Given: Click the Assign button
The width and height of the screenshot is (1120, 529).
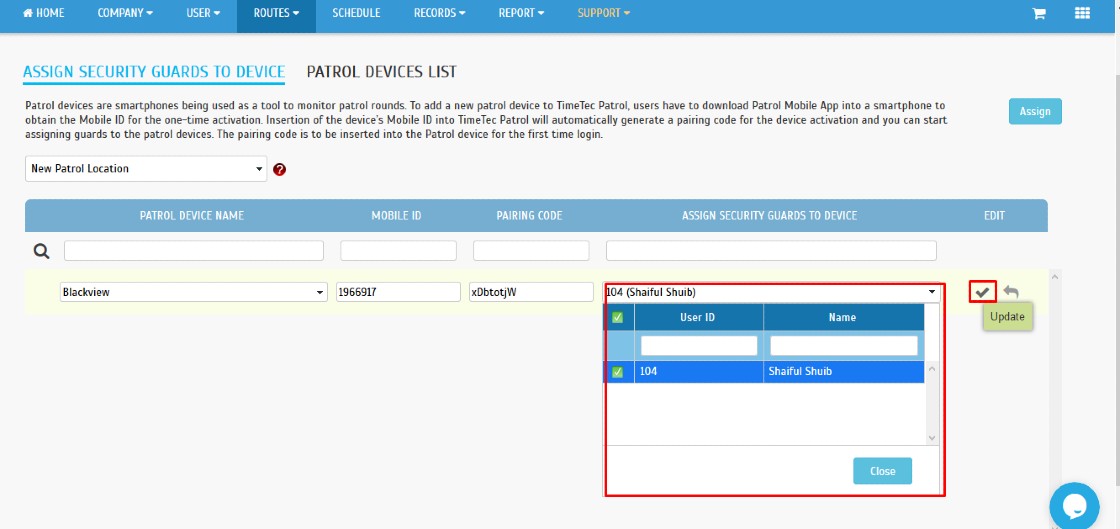Looking at the screenshot, I should [x=1035, y=111].
